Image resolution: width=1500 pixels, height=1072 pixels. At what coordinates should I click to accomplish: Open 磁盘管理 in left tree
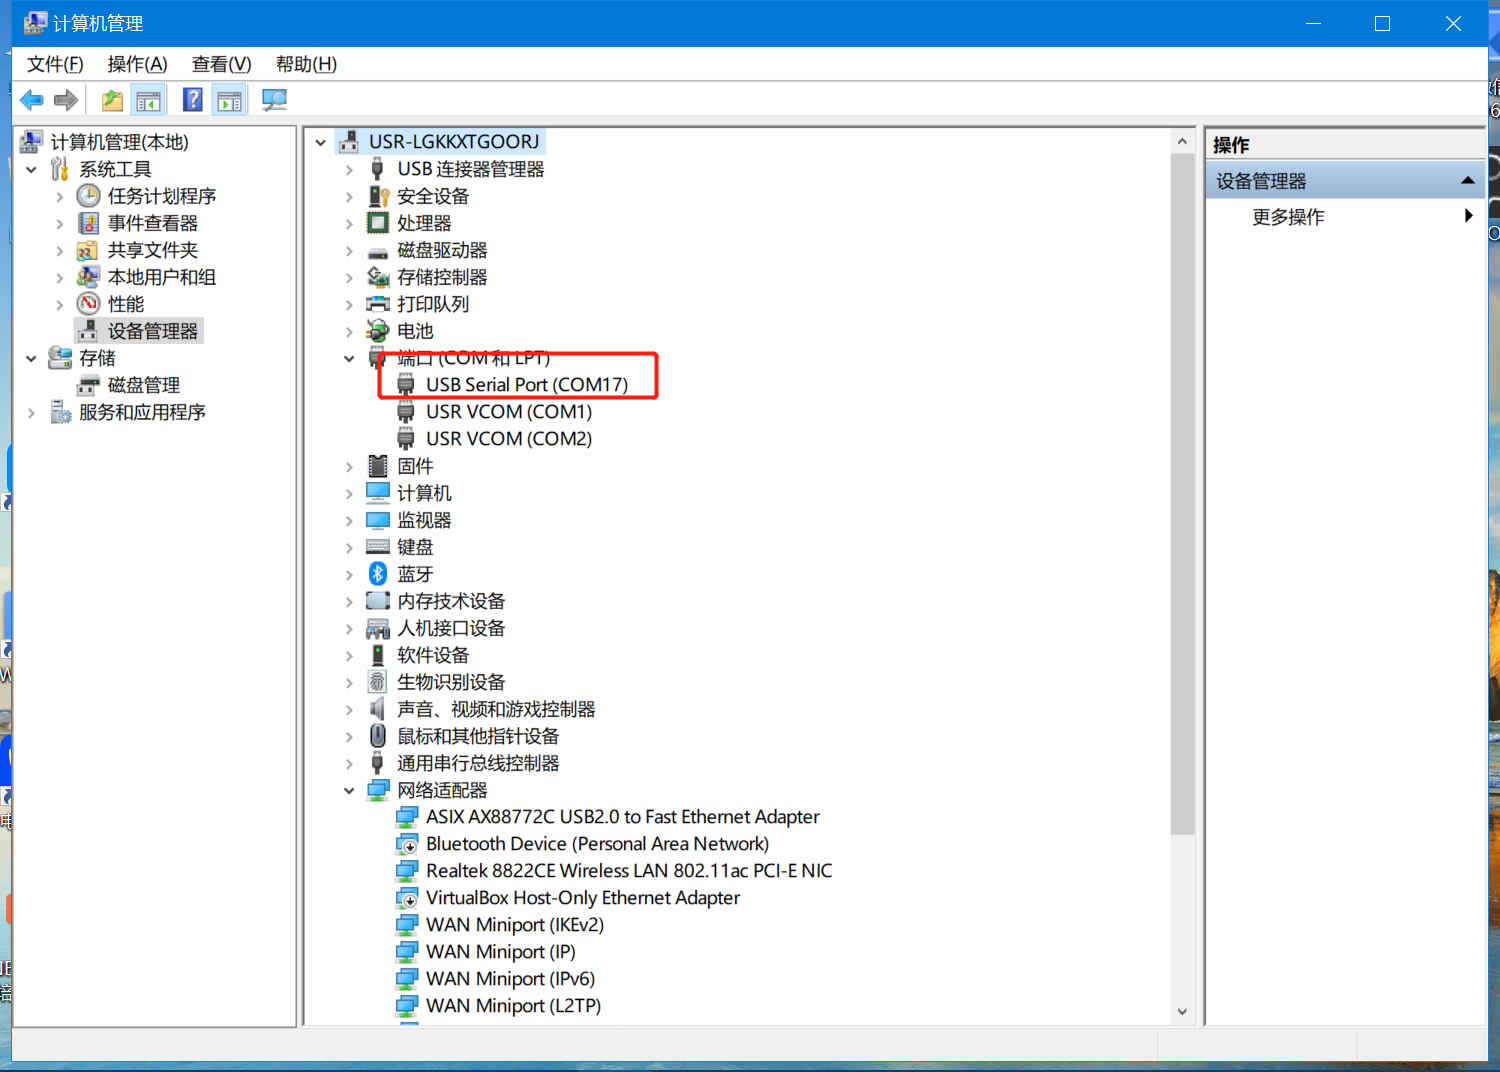click(x=143, y=385)
